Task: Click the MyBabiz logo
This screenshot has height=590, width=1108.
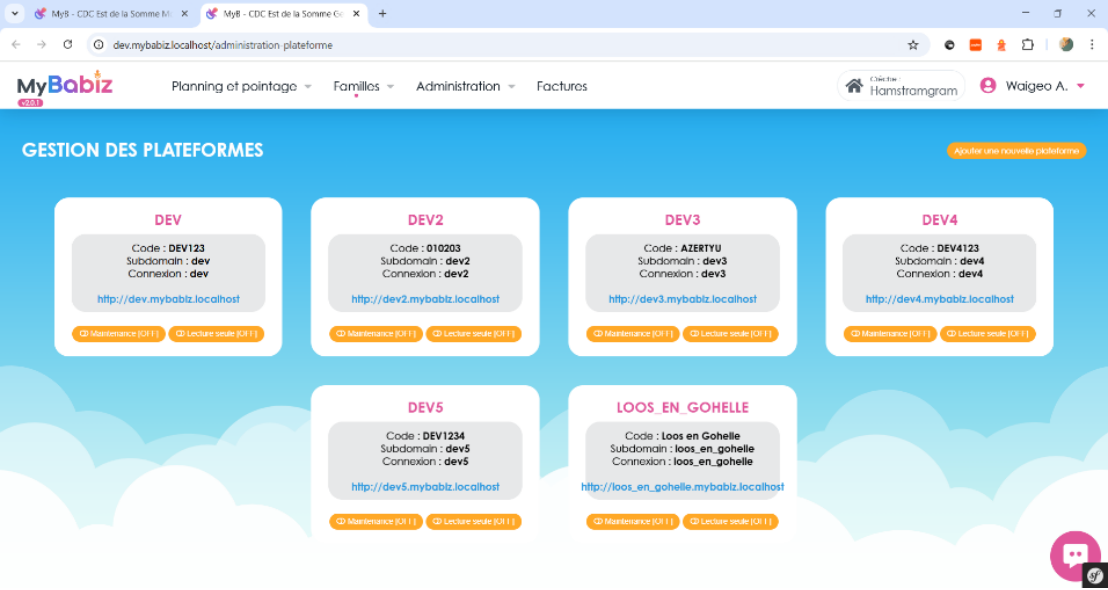Action: (x=63, y=86)
